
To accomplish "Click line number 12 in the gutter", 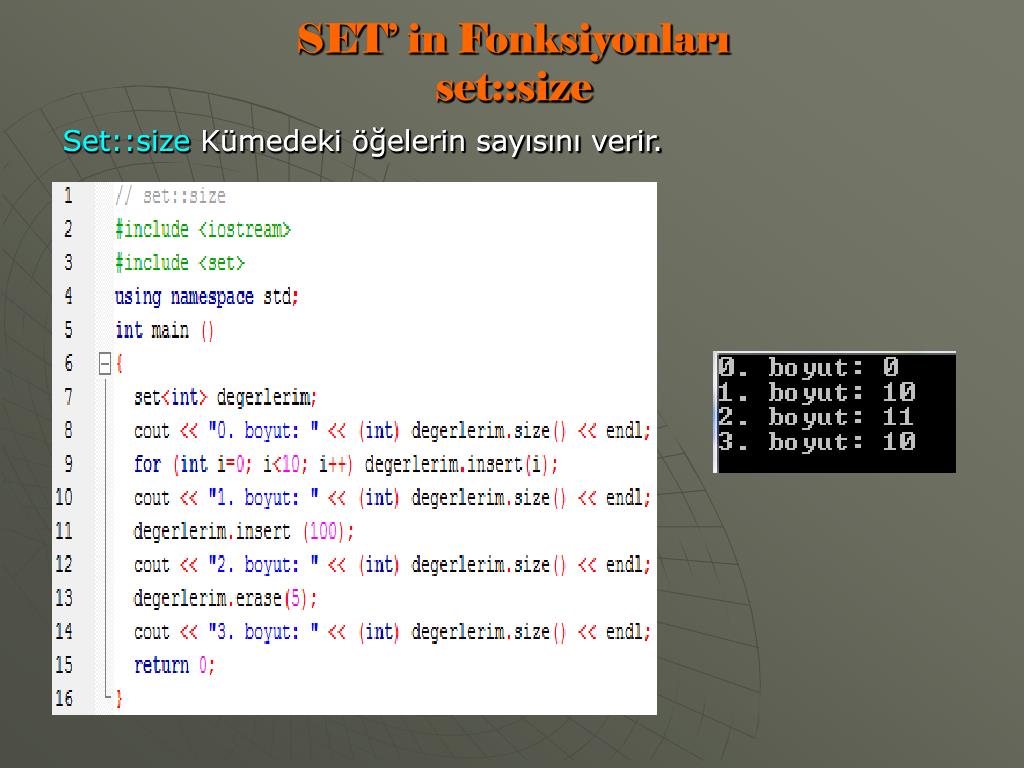I will (64, 564).
